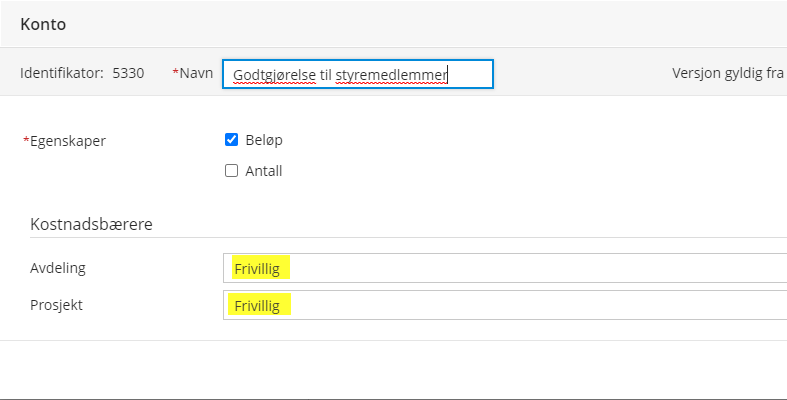Click the Prosjekt row label
The width and height of the screenshot is (787, 400).
tap(56, 305)
